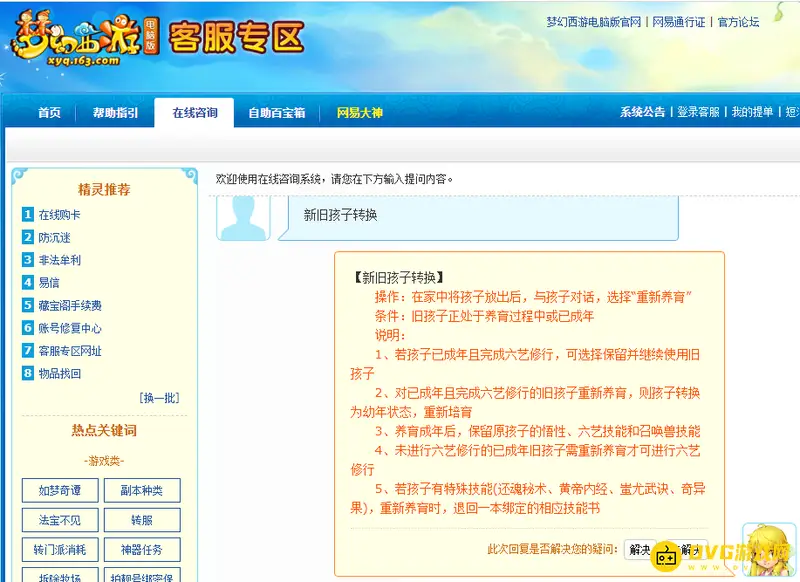Open the 帮助指引 navigation tab
800x582 pixels.
115,113
